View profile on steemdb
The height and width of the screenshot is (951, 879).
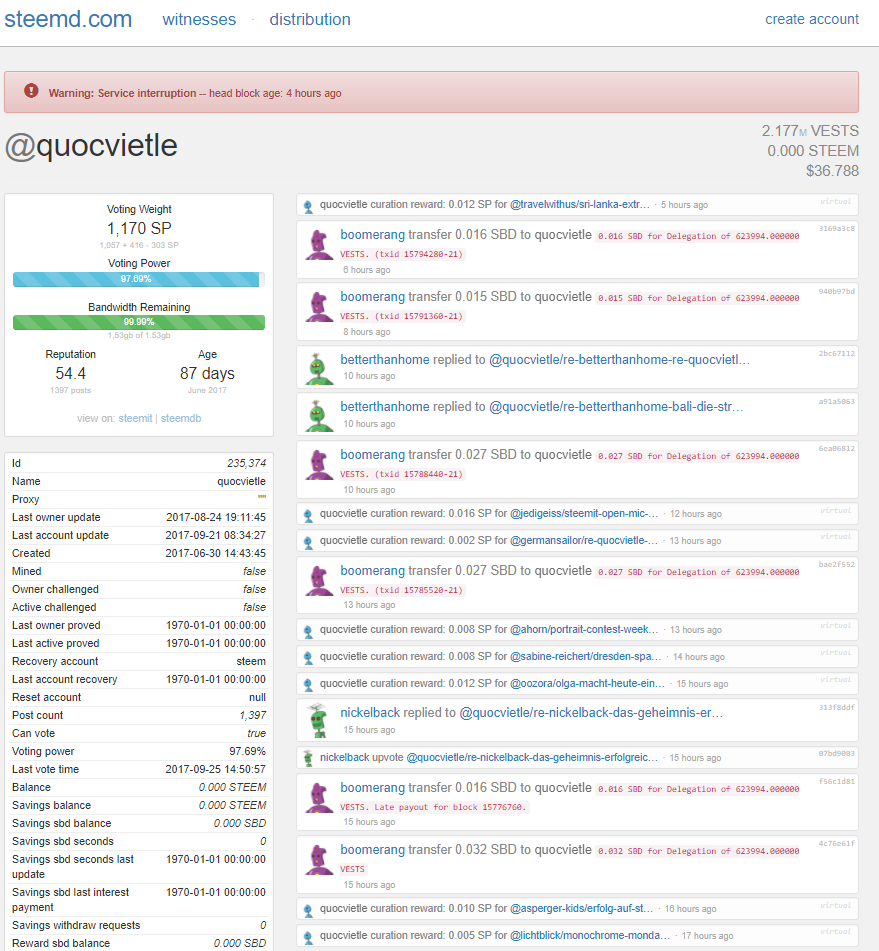[181, 418]
